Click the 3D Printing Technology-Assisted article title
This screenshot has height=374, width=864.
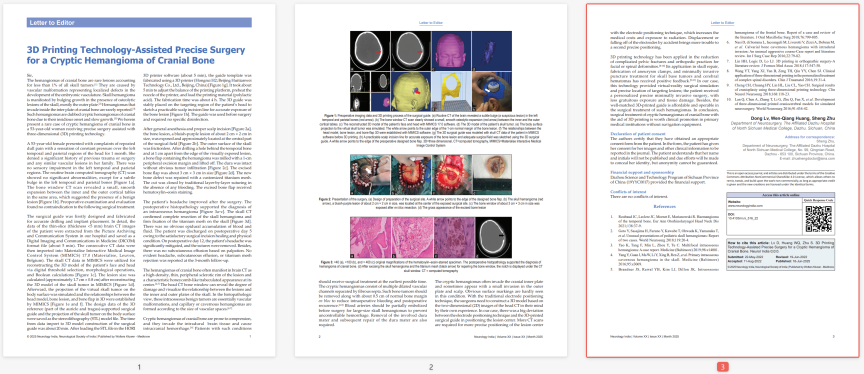(x=136, y=54)
